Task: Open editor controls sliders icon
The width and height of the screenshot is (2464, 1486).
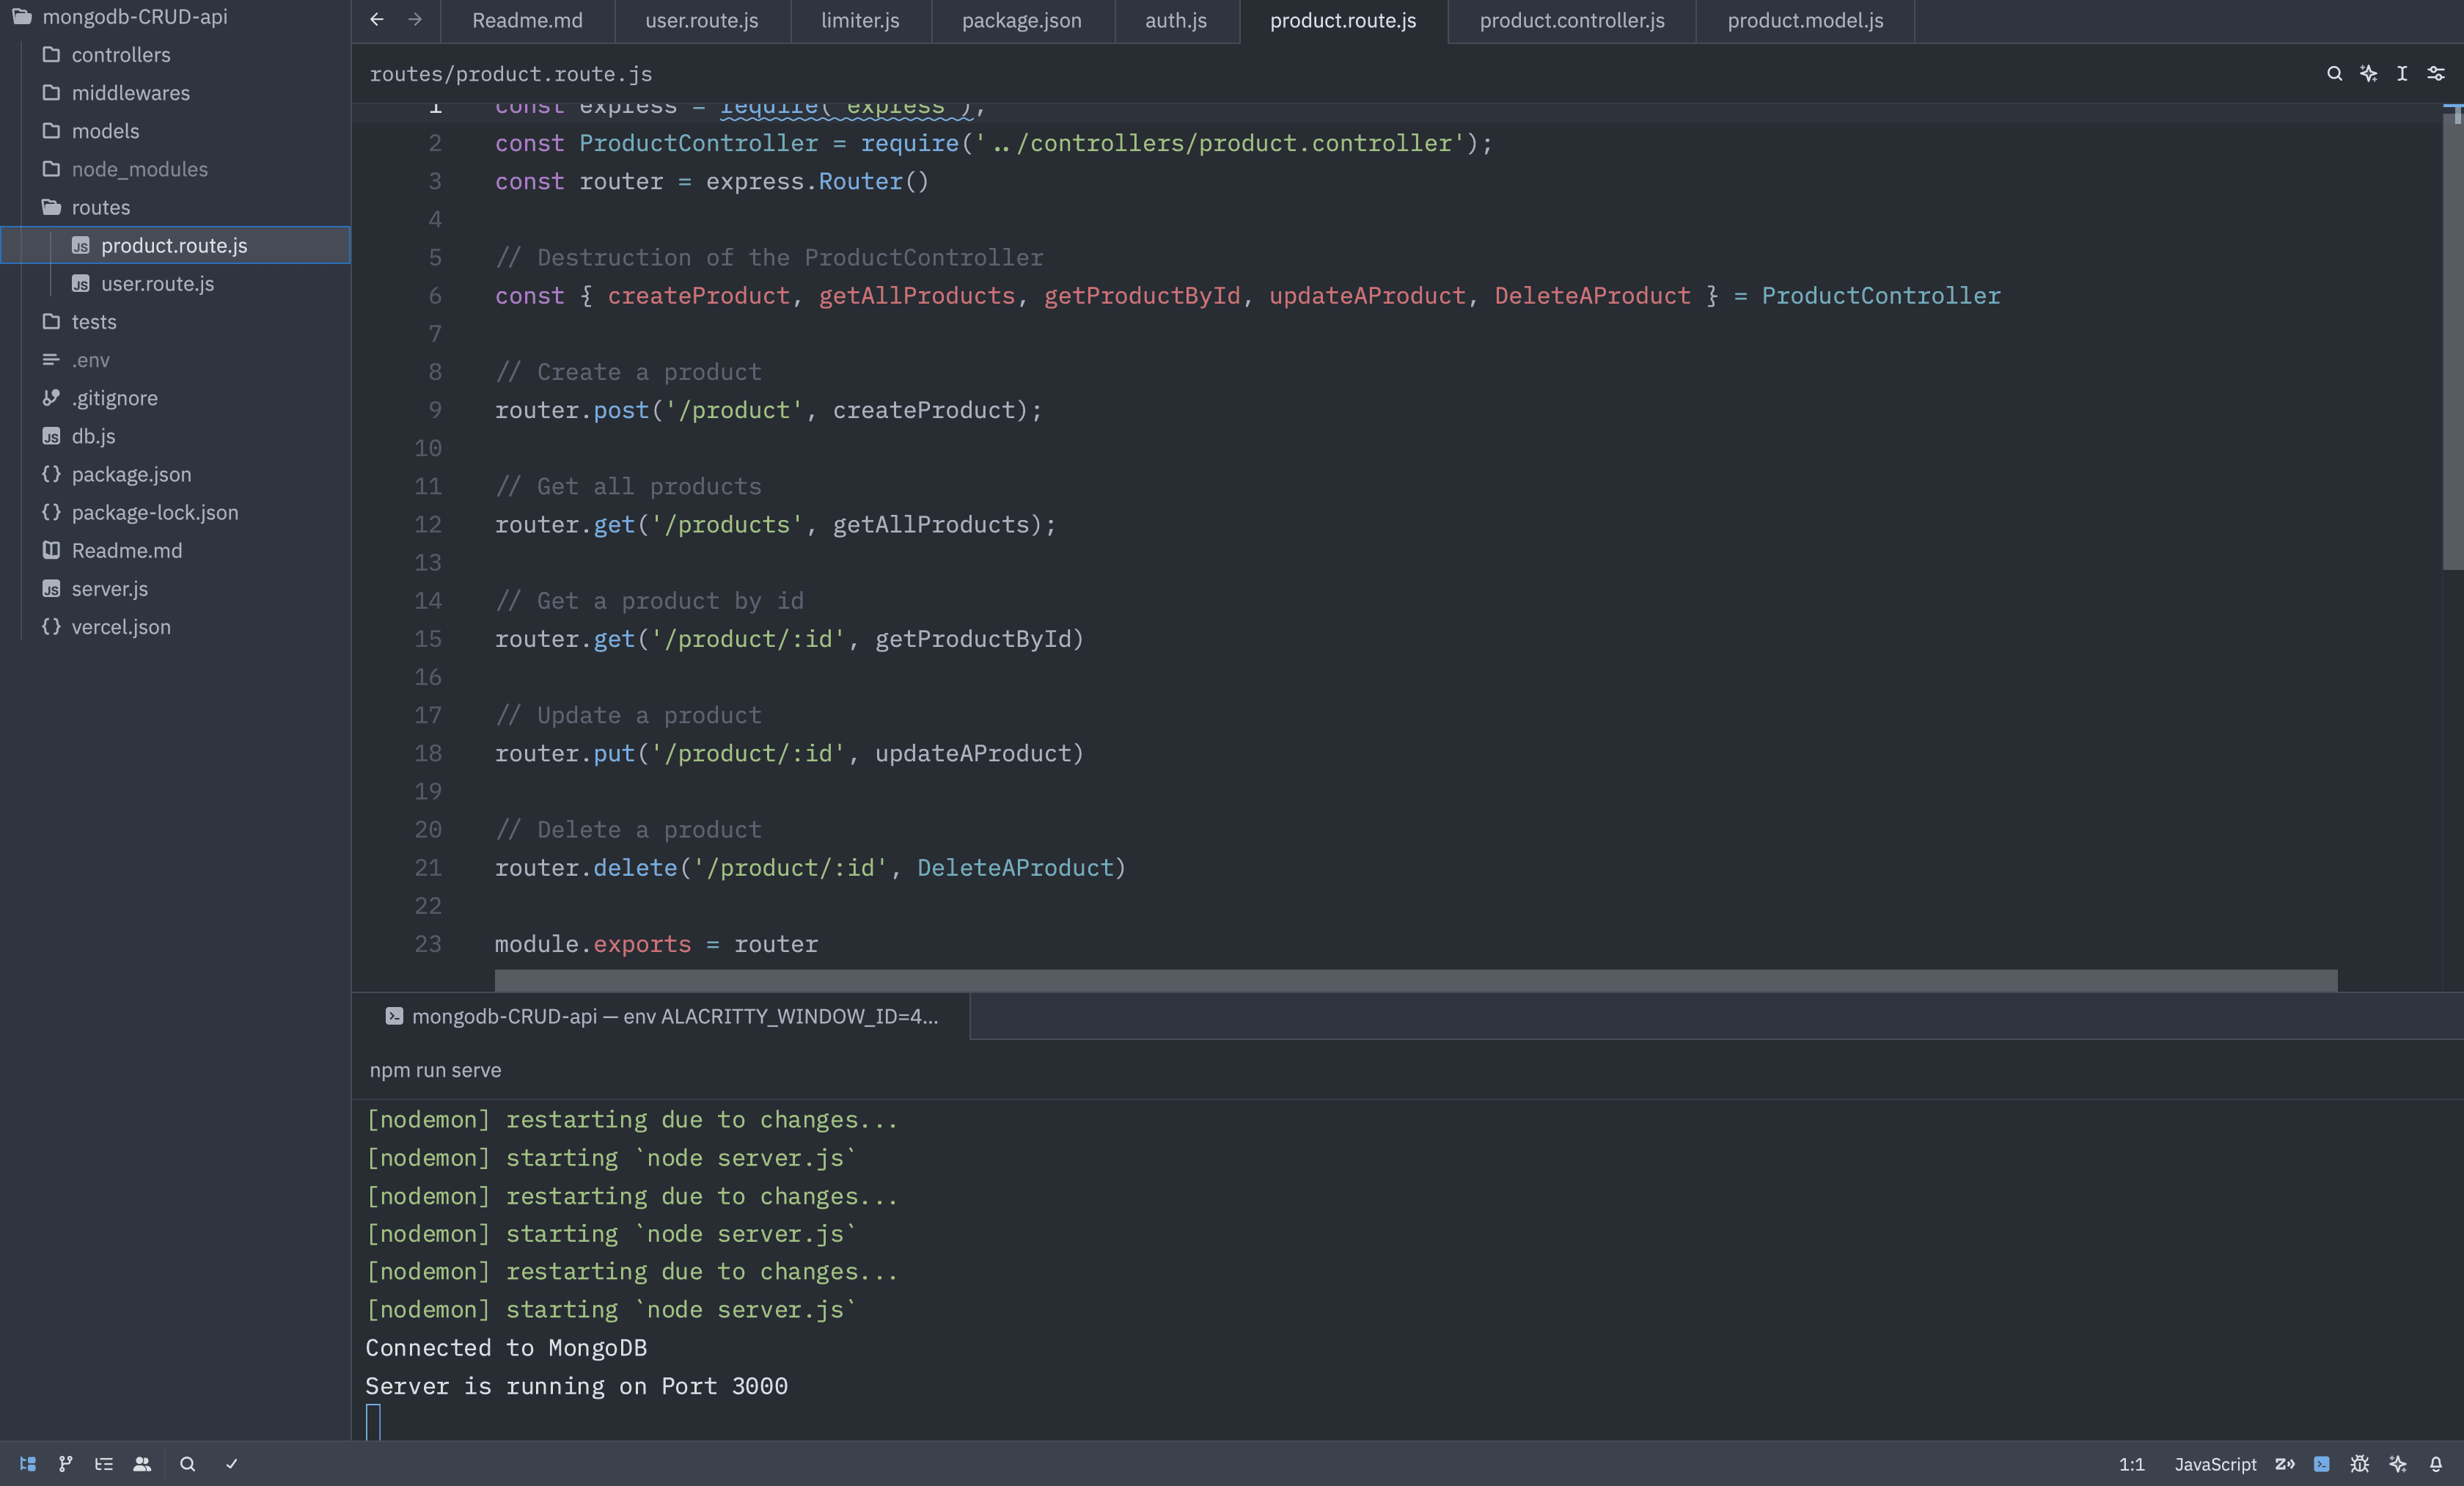Action: click(x=2436, y=73)
